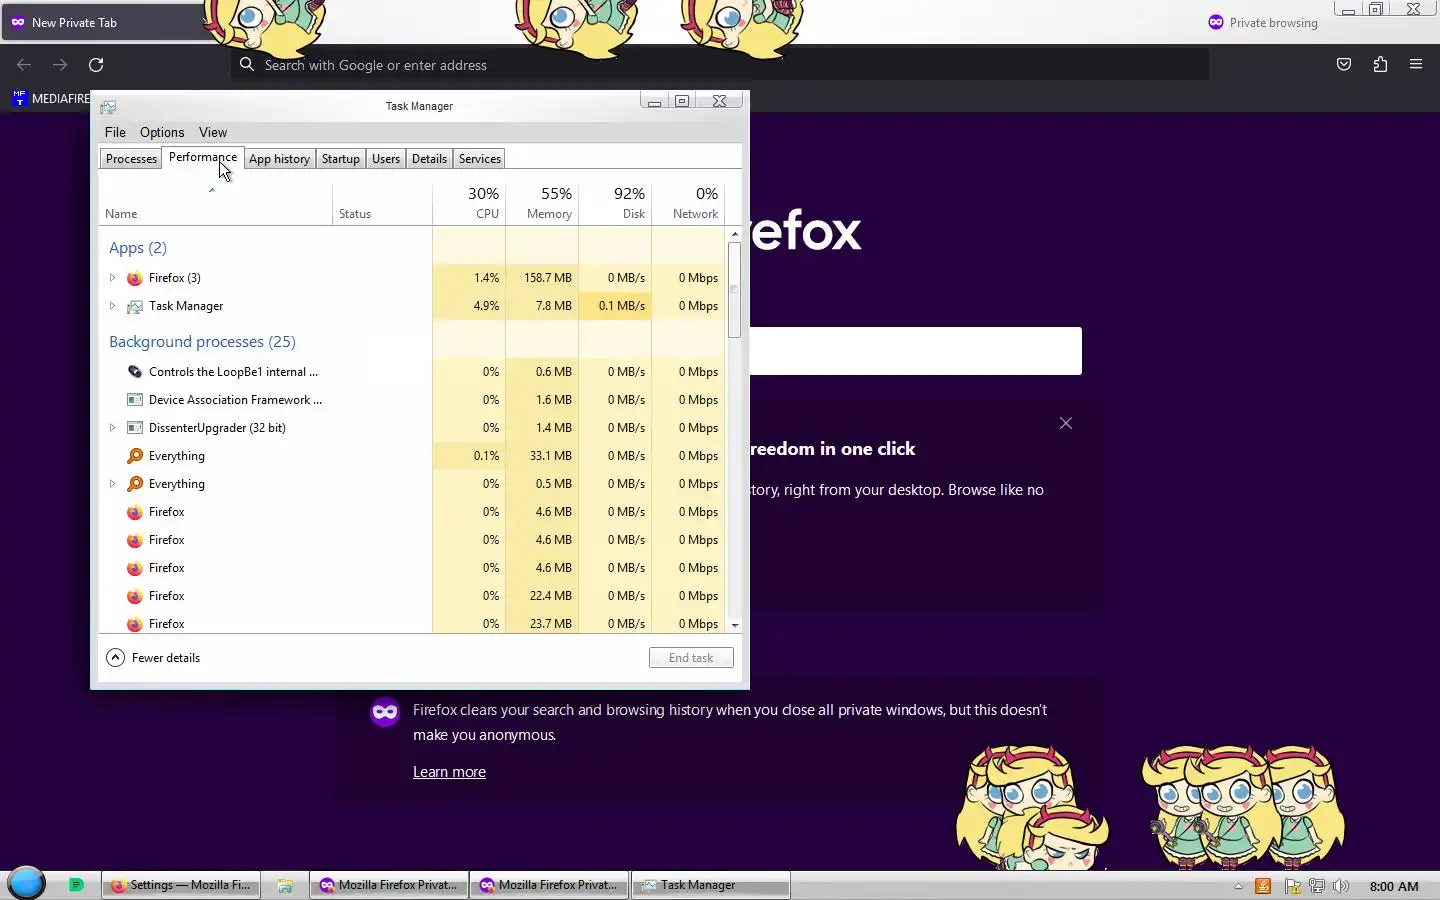This screenshot has height=900, width=1440.
Task: Expand the Task Manager app row
Action: pos(112,306)
